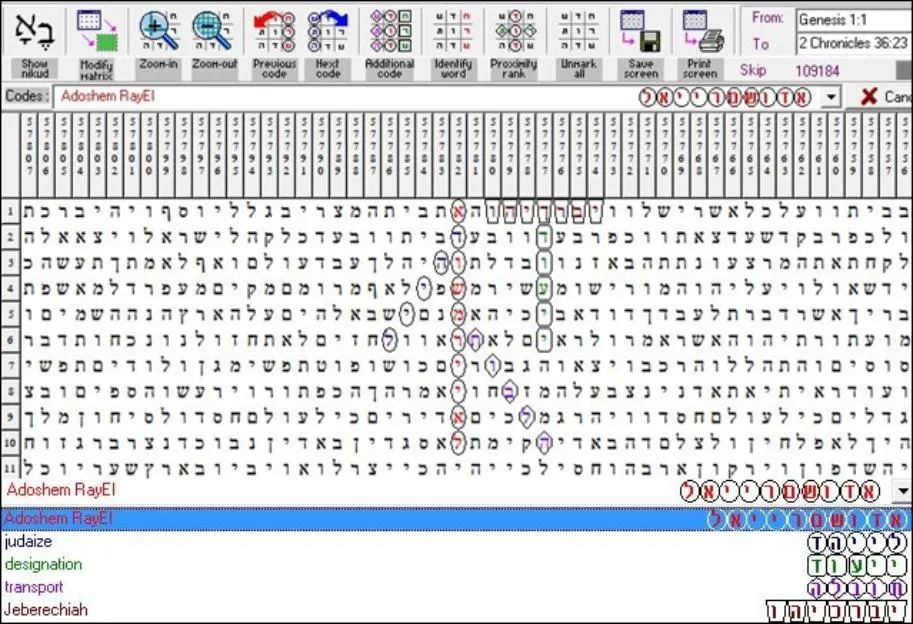The height and width of the screenshot is (624, 913).
Task: Click the Proximity rank label button
Action: (x=514, y=69)
